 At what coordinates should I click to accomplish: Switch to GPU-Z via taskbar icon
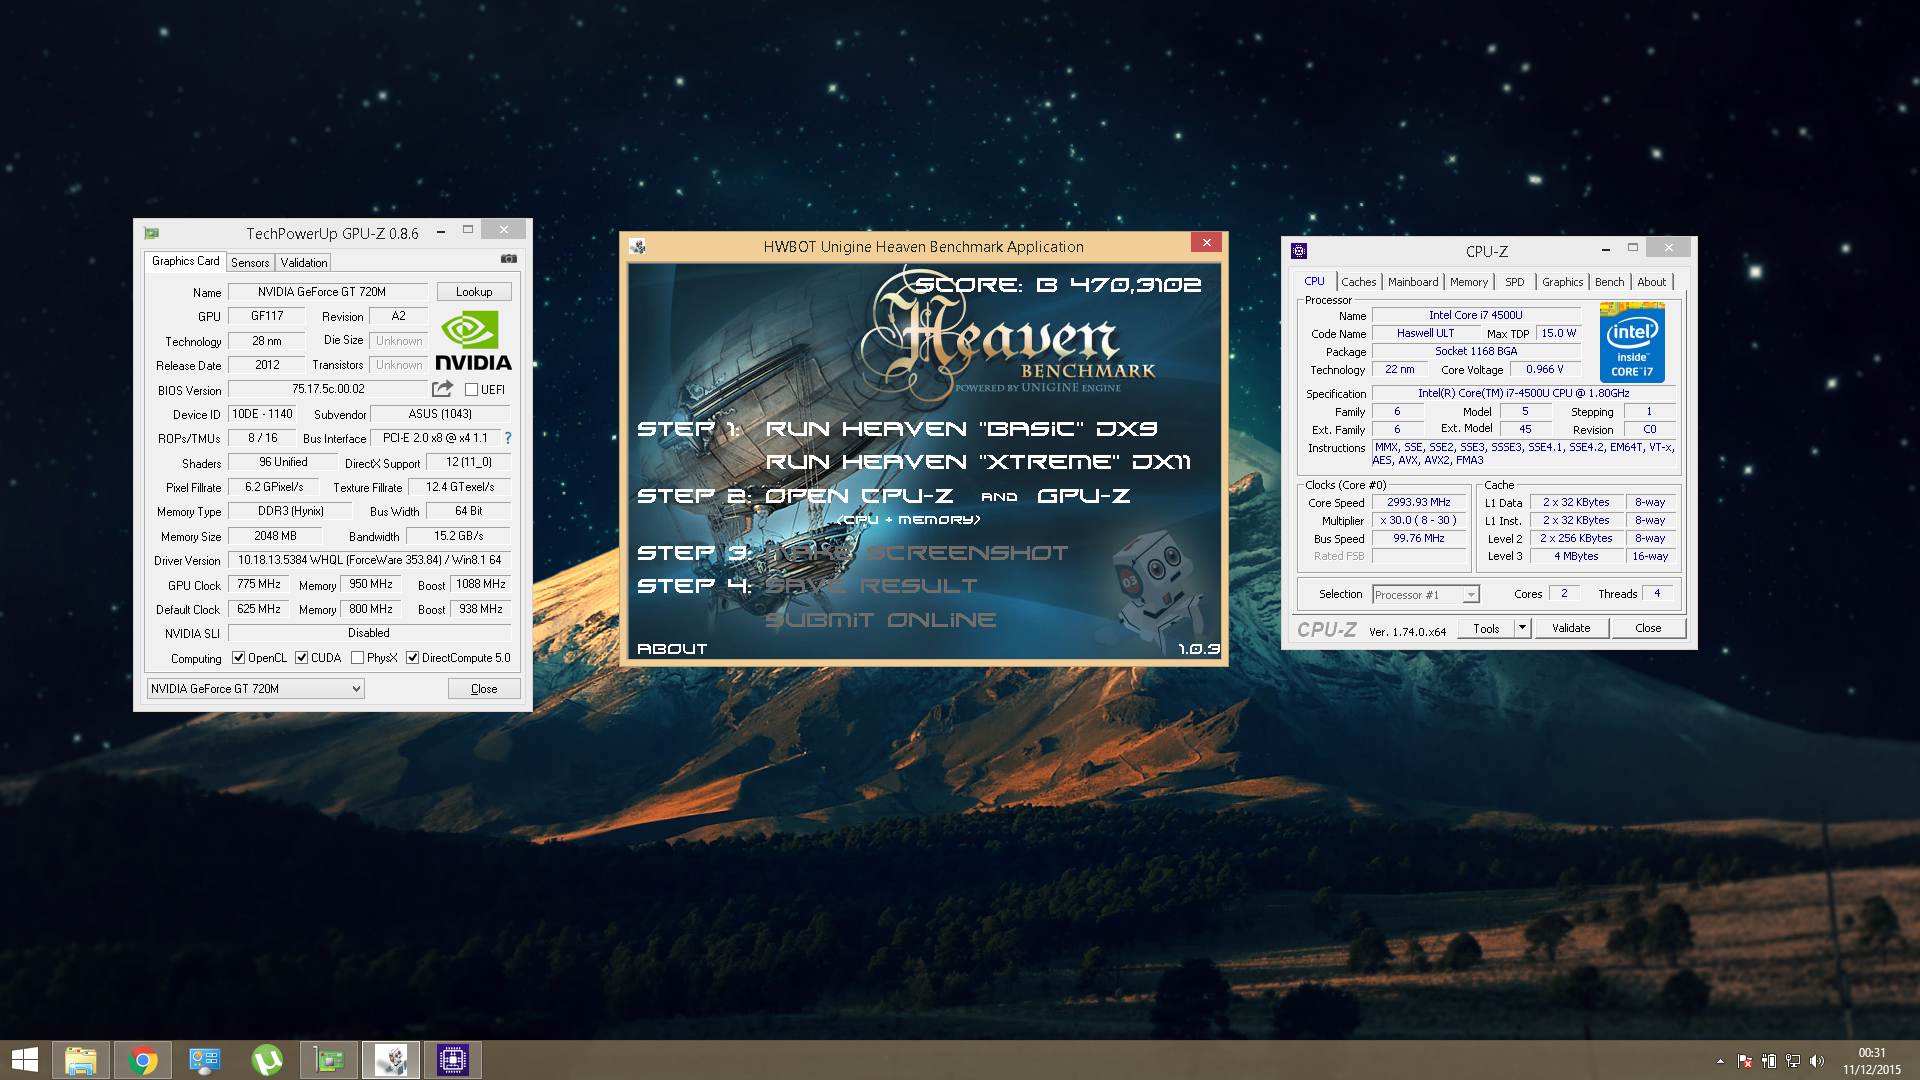(329, 1060)
